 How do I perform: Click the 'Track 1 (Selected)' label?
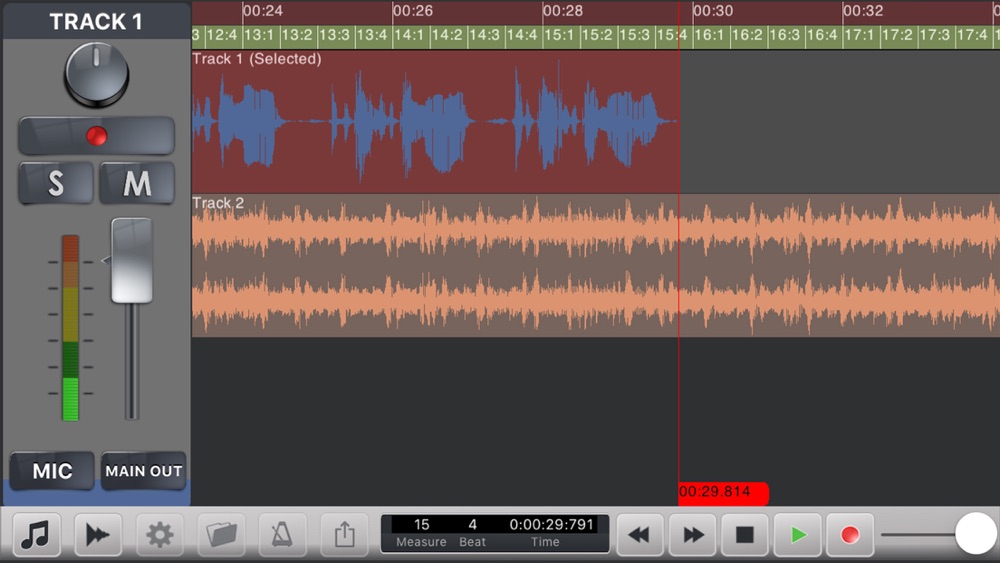pos(257,59)
